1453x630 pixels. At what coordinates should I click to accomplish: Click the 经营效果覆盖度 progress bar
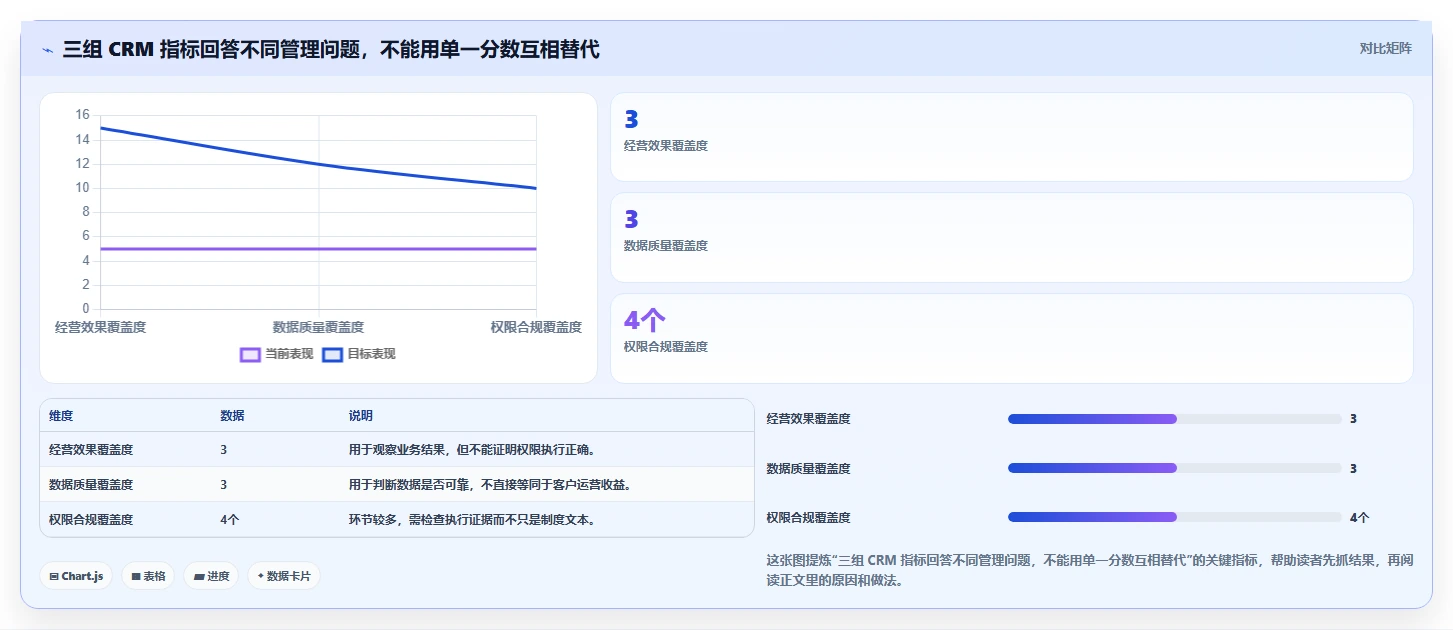point(1175,419)
